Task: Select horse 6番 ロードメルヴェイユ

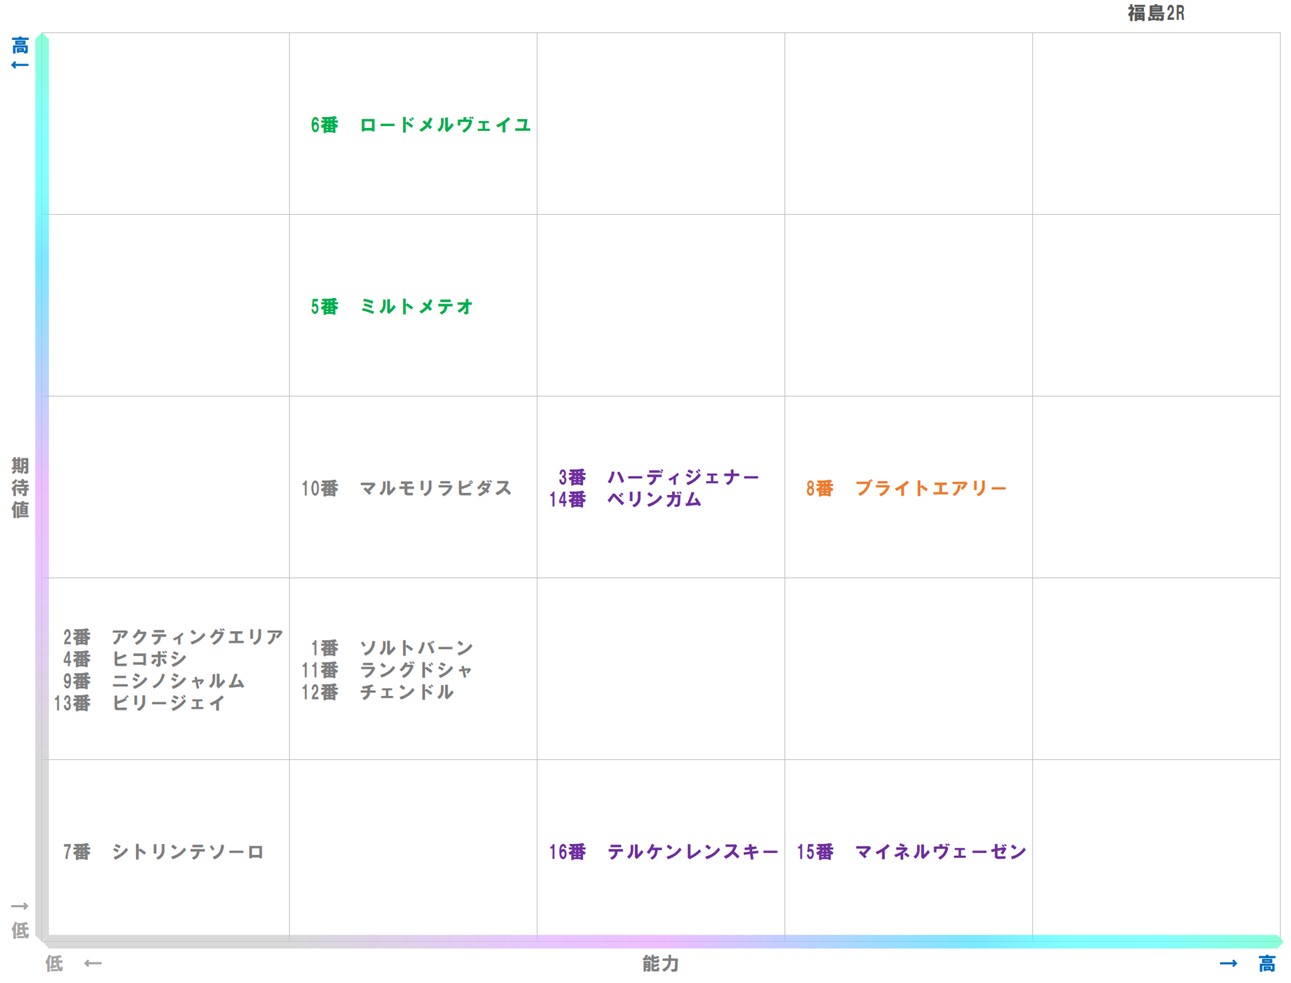Action: pos(420,125)
